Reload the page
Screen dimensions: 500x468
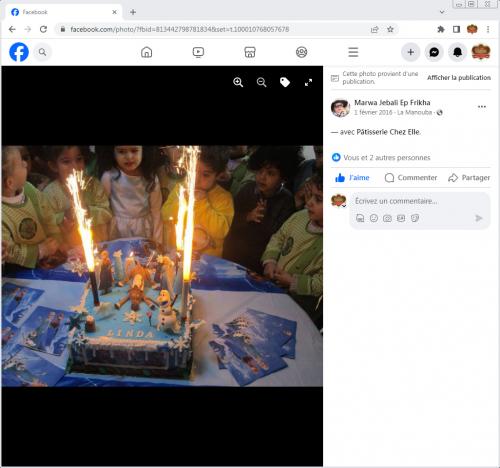(x=43, y=29)
